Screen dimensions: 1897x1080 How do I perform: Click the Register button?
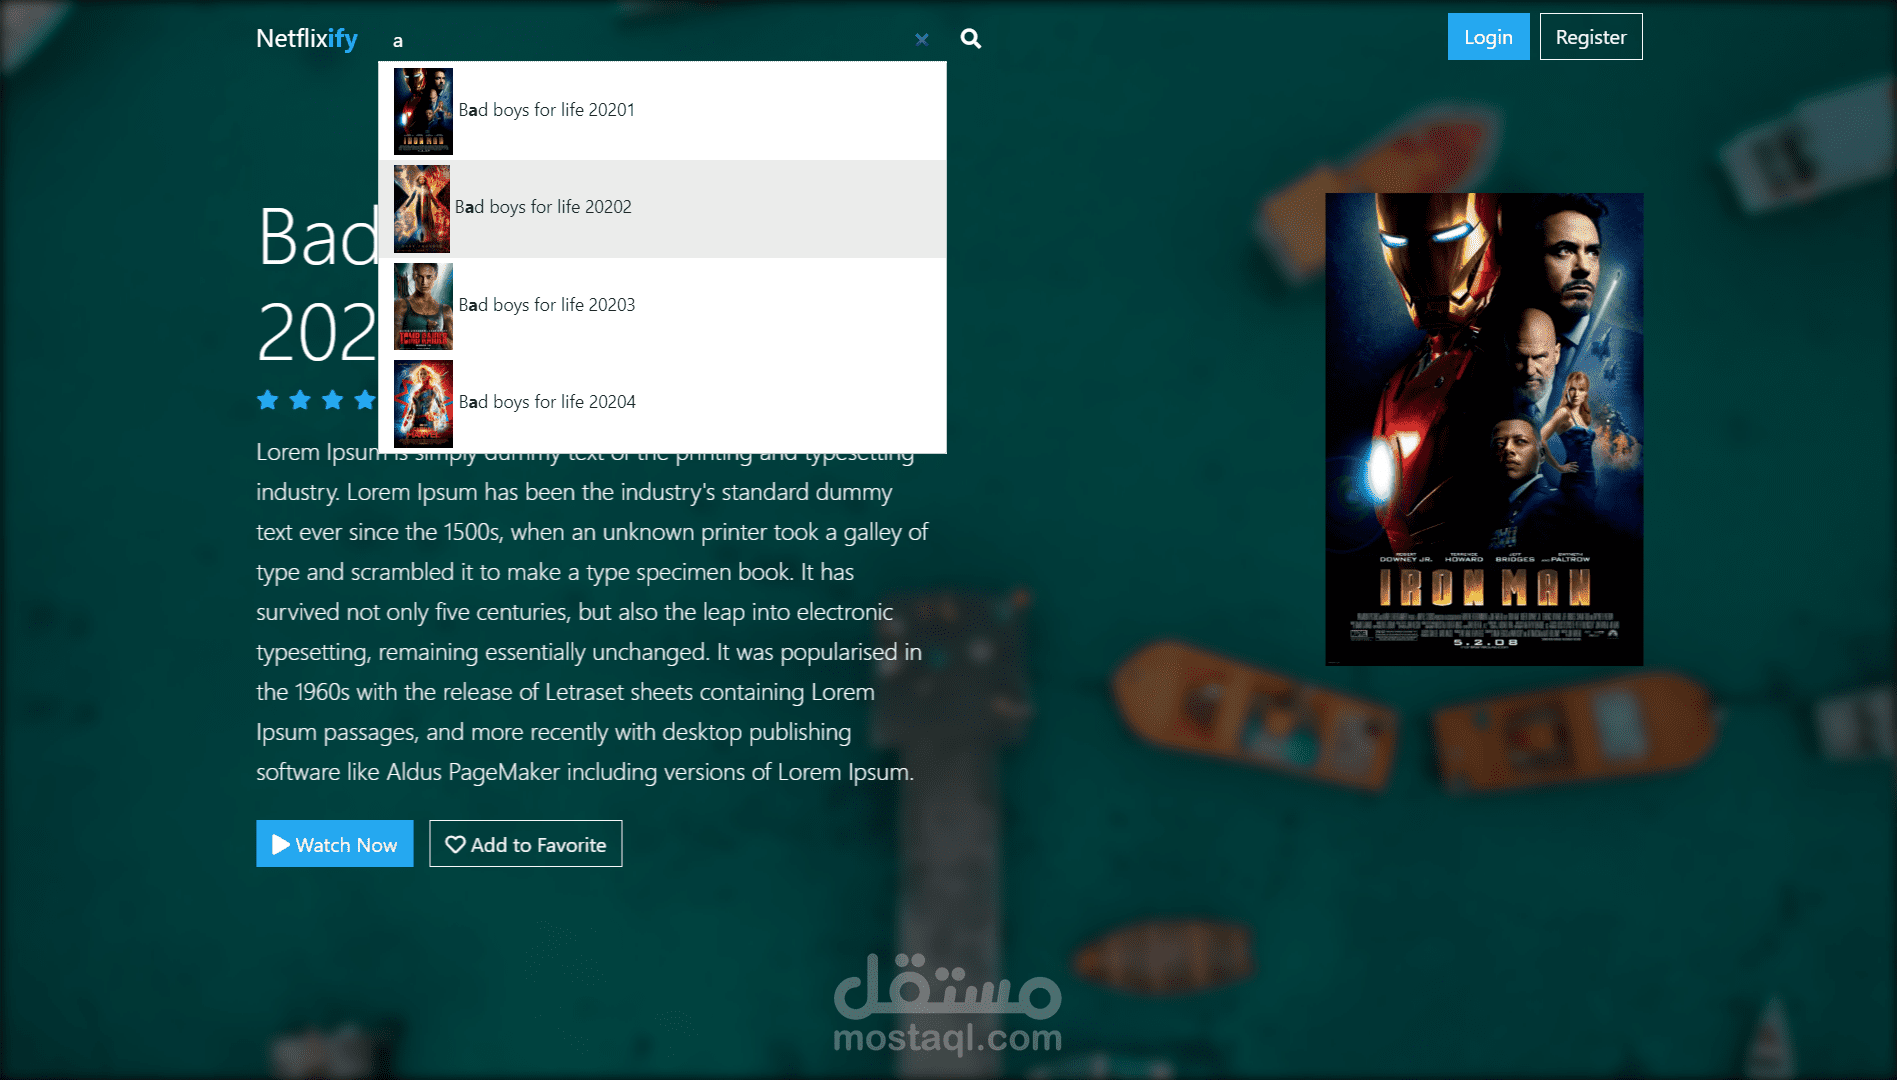tap(1590, 37)
